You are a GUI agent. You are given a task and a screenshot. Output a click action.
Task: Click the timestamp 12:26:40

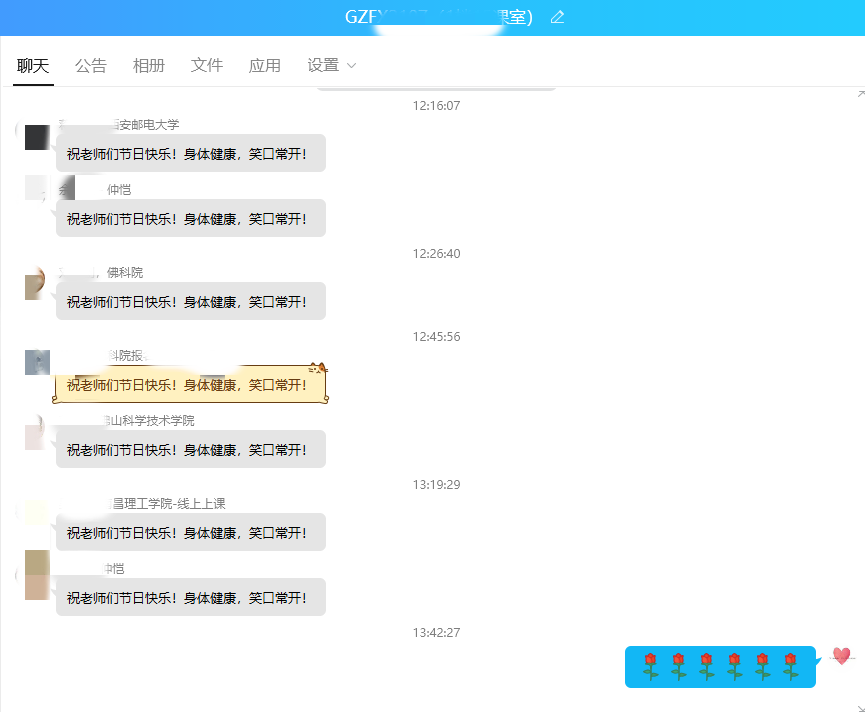coord(436,254)
